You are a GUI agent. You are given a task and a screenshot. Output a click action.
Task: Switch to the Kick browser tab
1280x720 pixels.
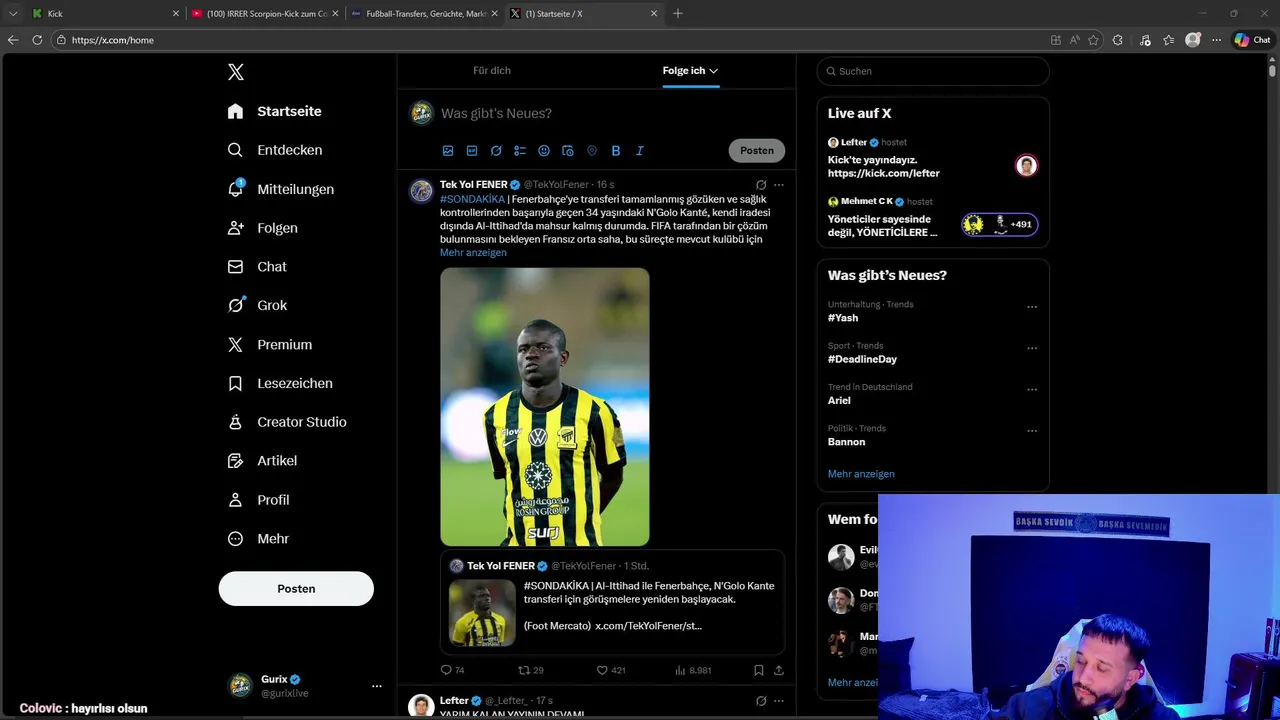[104, 14]
